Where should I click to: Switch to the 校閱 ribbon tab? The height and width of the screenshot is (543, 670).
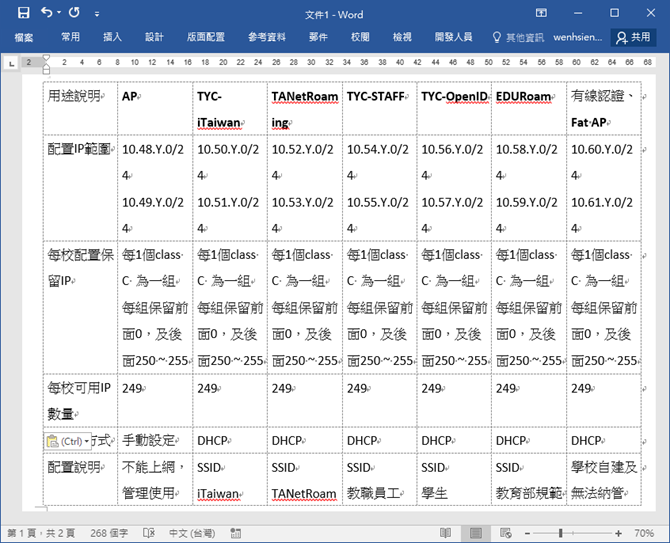click(x=360, y=37)
